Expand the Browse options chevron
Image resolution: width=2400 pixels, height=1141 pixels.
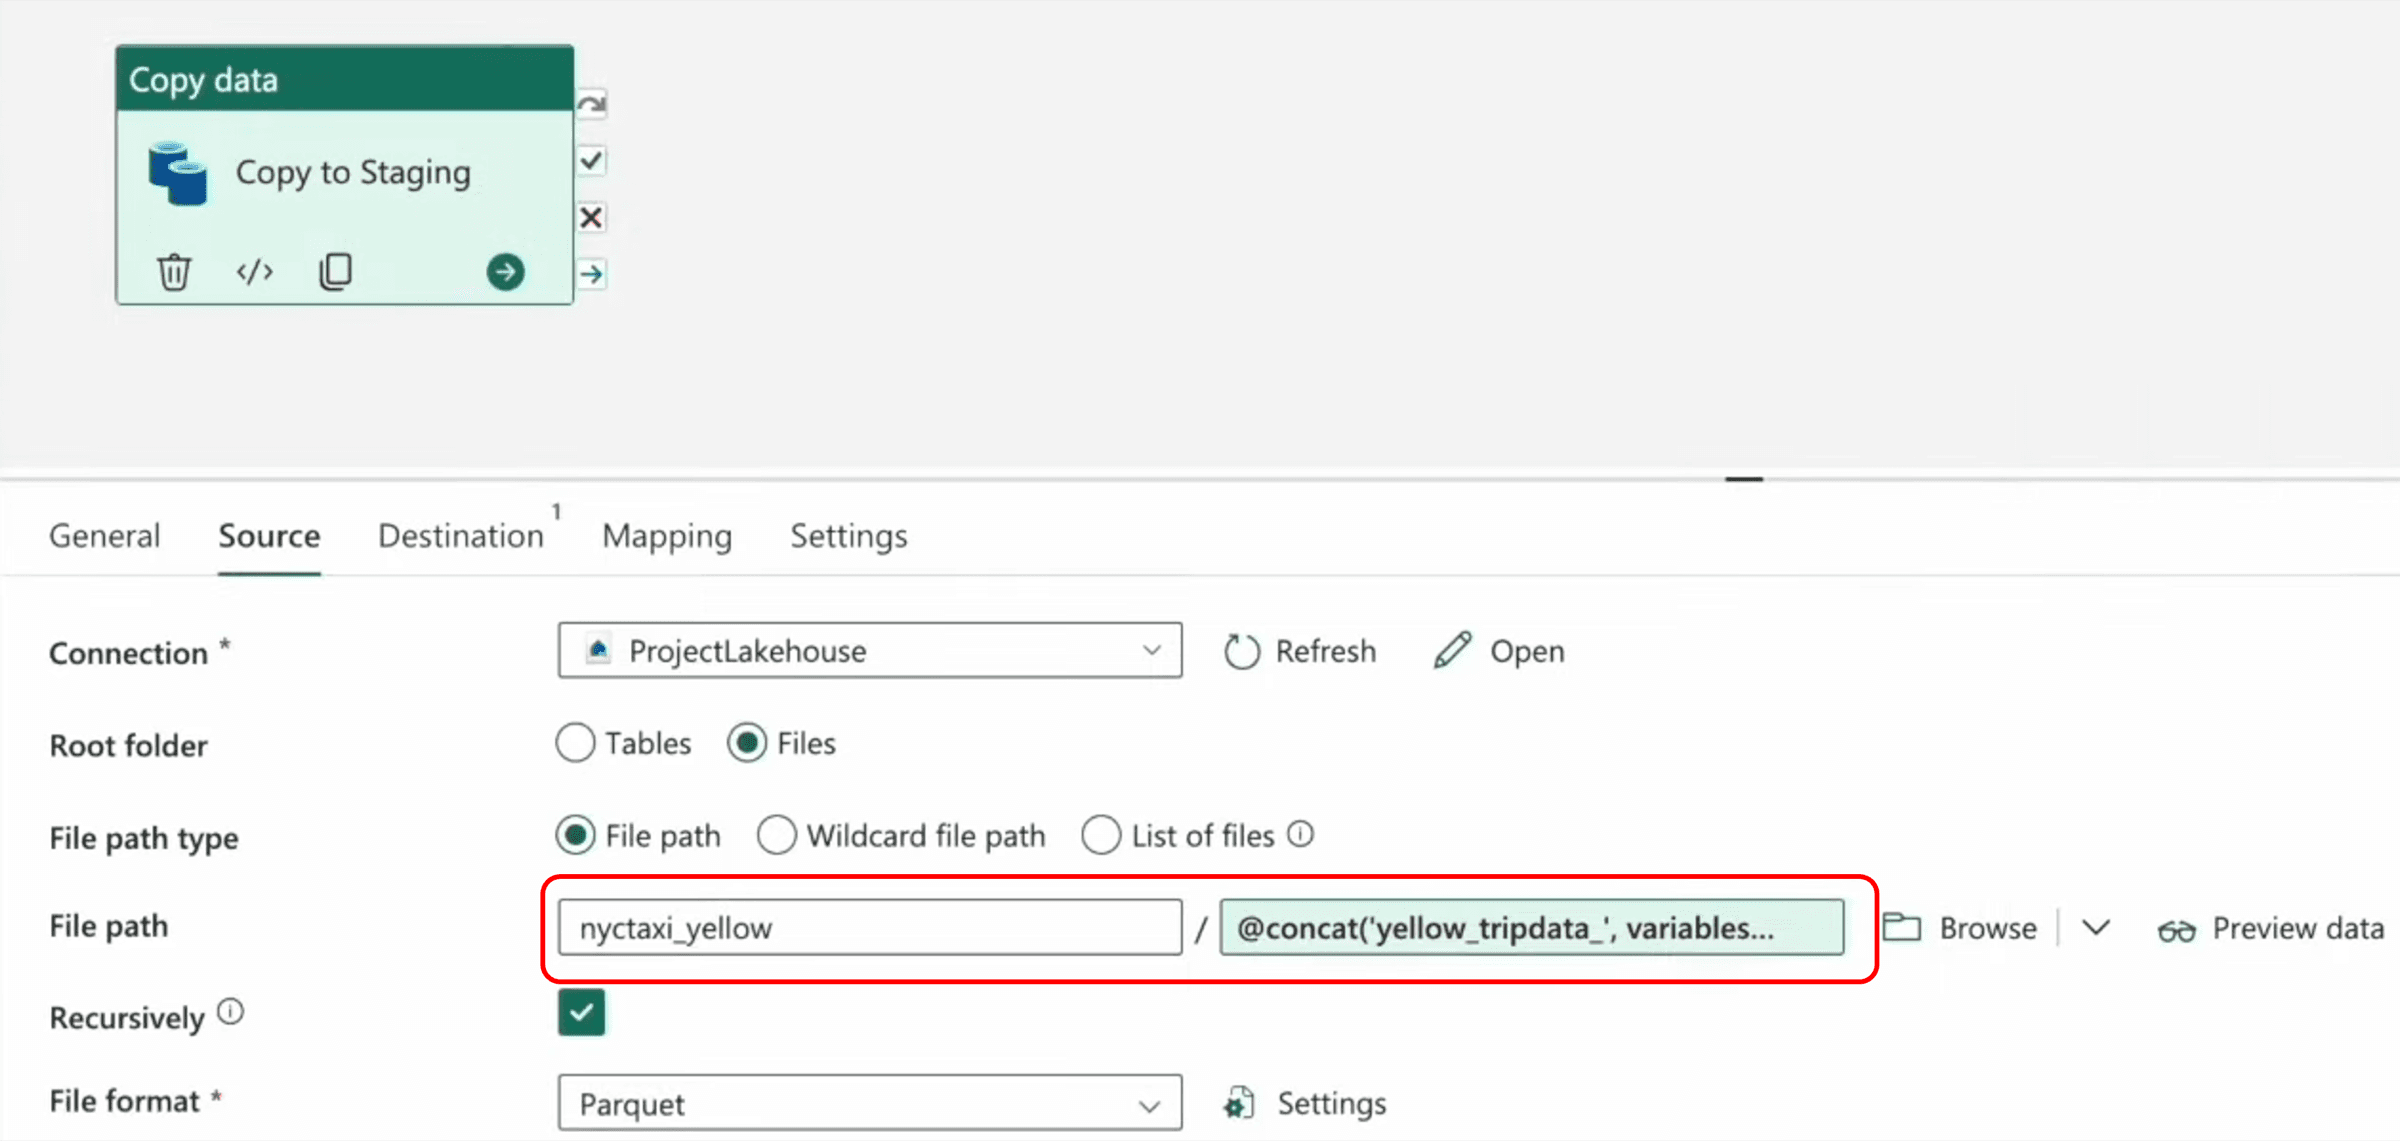(2096, 928)
